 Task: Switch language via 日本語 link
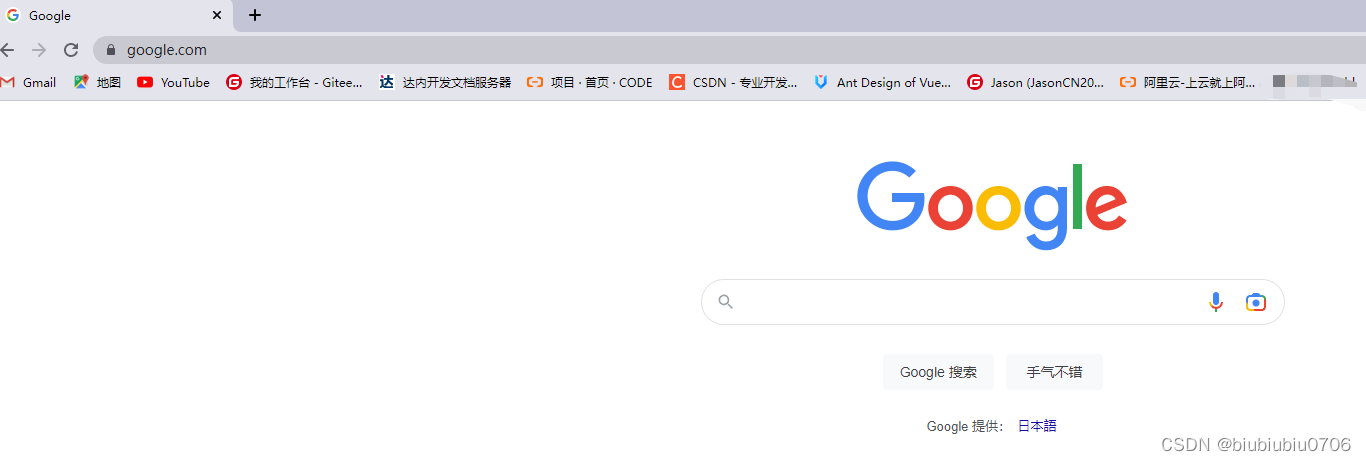pyautogui.click(x=1037, y=426)
